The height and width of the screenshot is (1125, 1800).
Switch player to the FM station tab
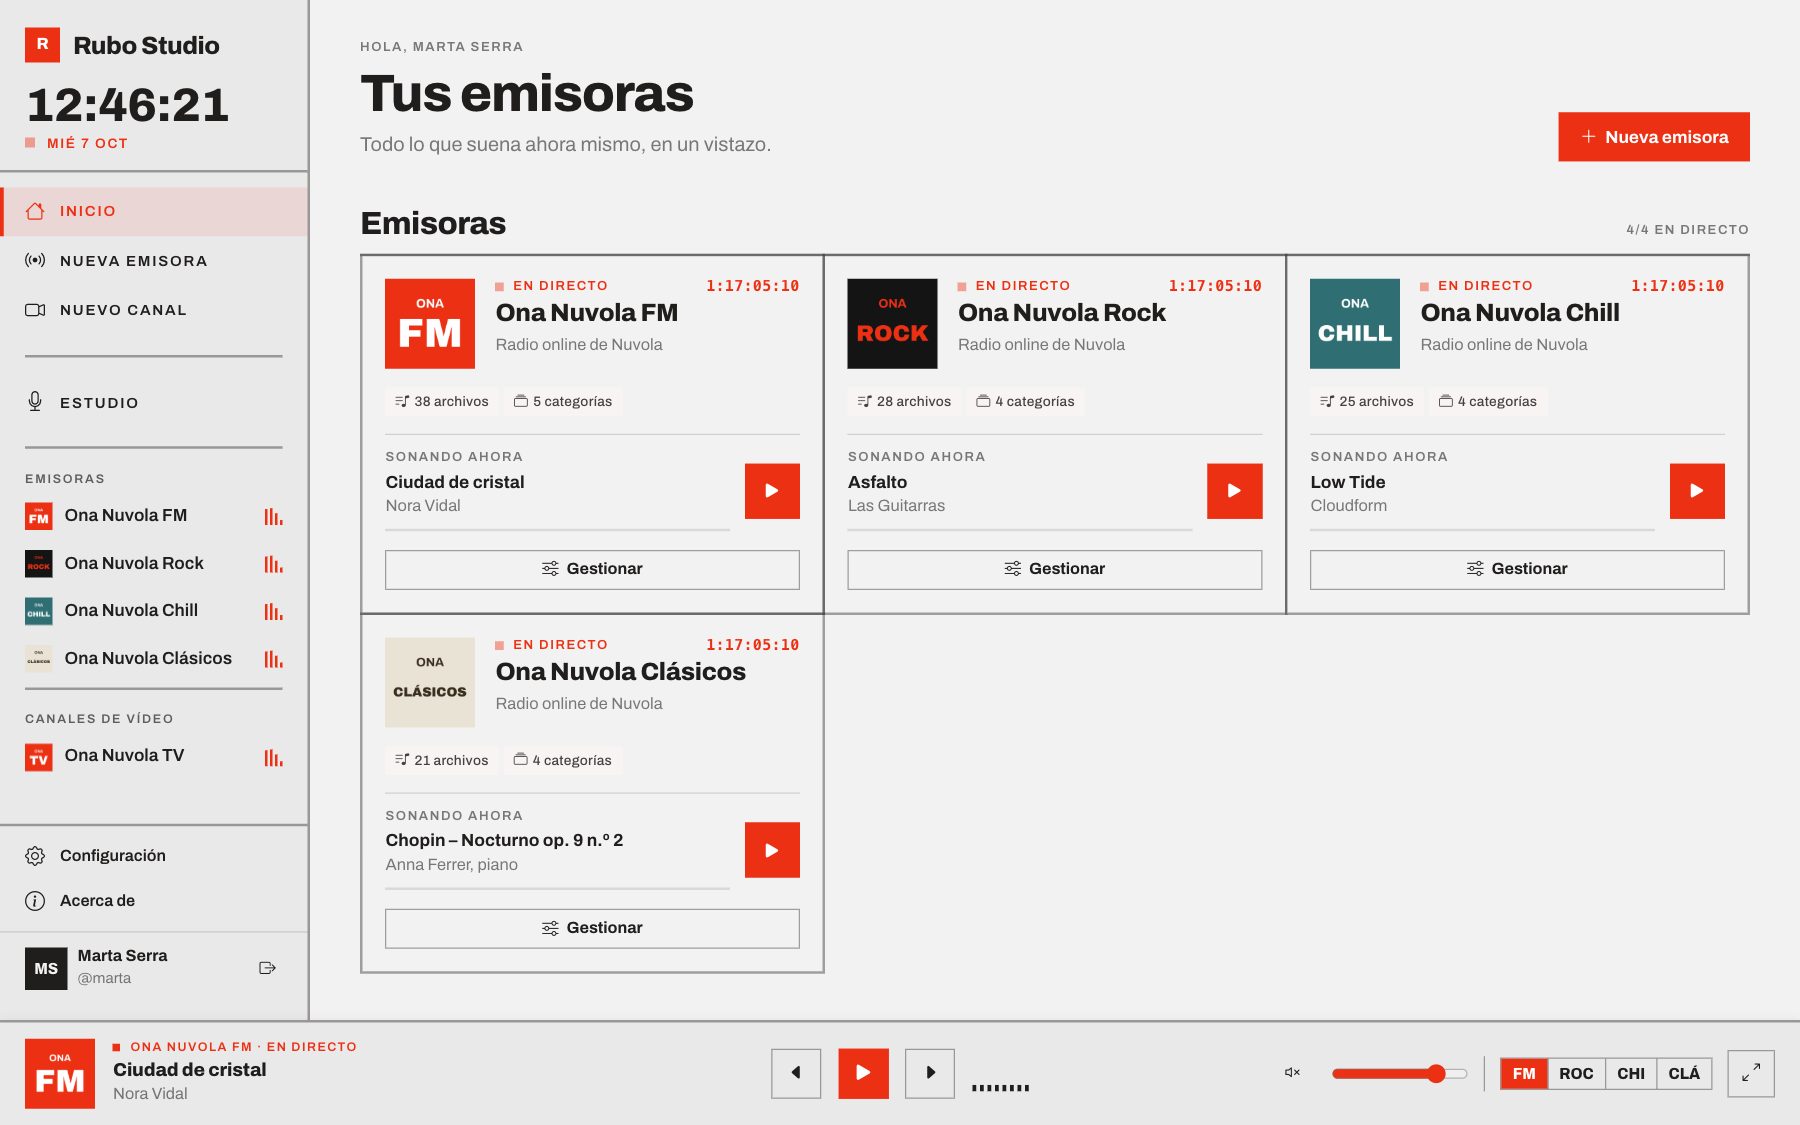coord(1524,1073)
